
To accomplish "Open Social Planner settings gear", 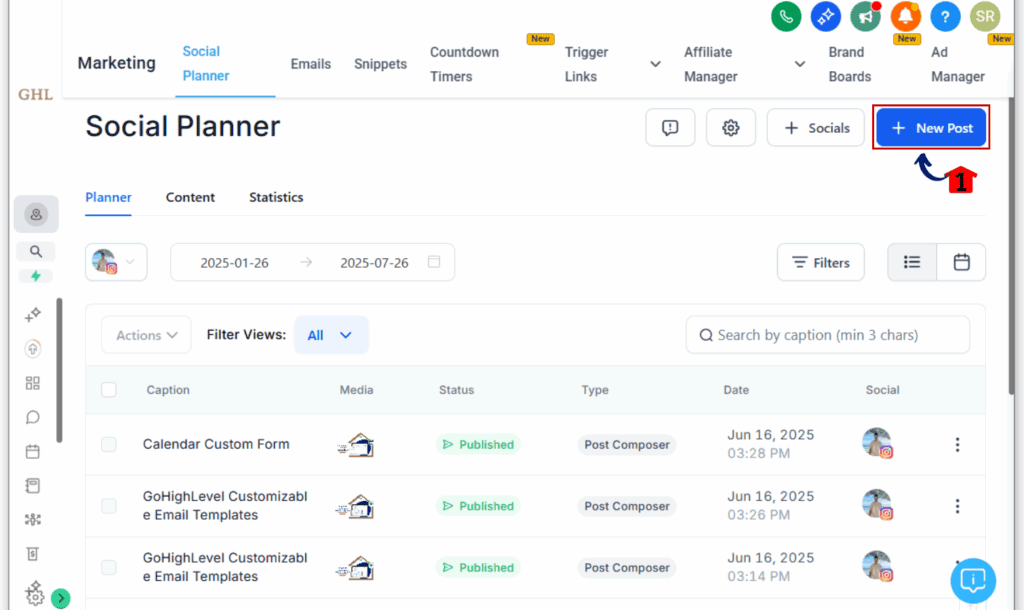I will [x=731, y=127].
